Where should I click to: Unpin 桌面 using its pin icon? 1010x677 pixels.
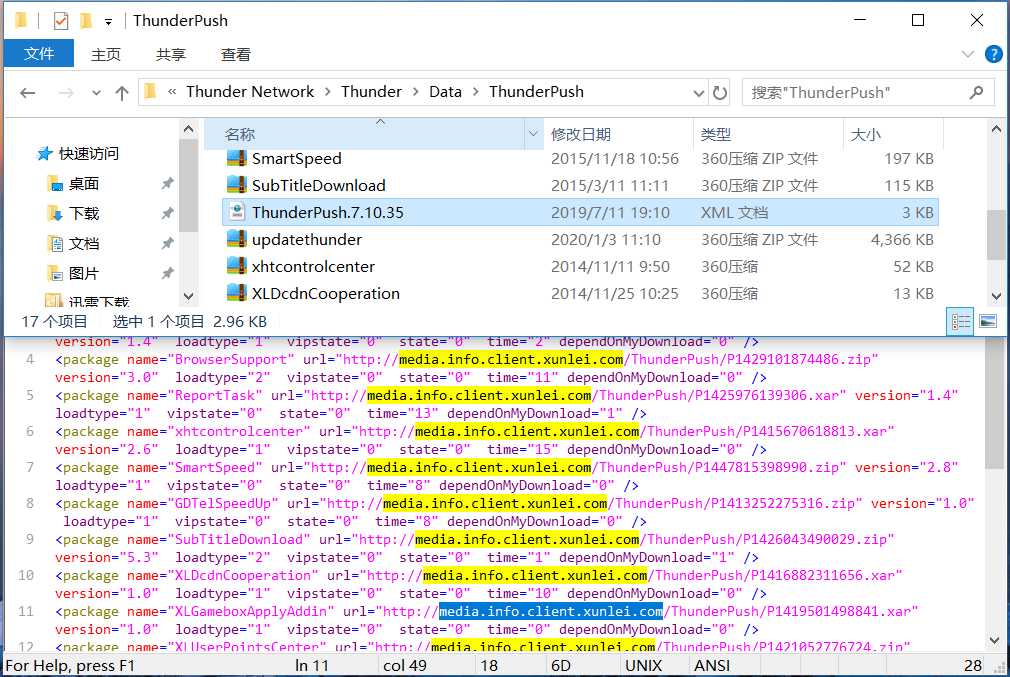(x=167, y=184)
